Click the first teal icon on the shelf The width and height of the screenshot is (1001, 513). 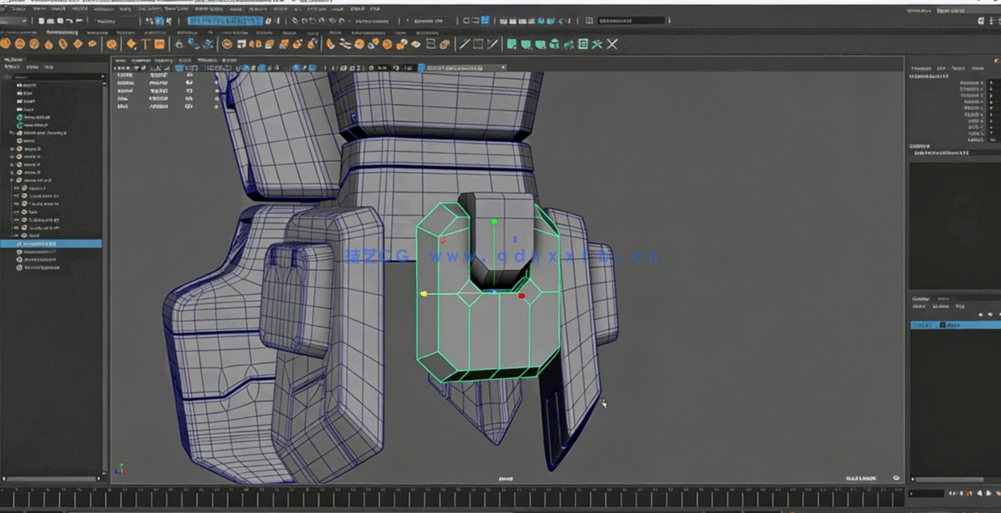point(511,44)
